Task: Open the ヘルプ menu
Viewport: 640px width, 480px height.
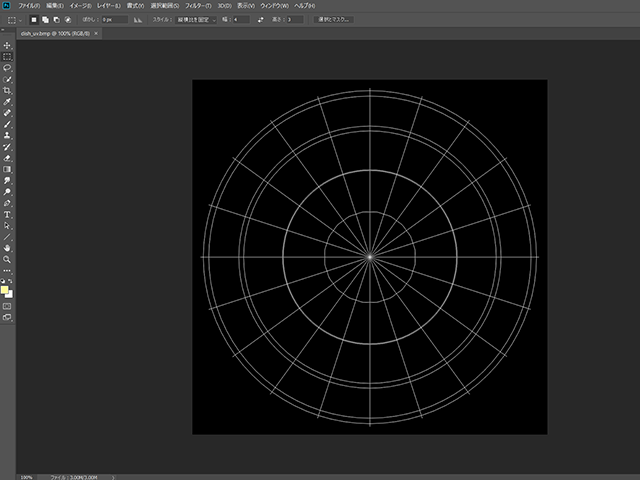Action: pyautogui.click(x=304, y=6)
